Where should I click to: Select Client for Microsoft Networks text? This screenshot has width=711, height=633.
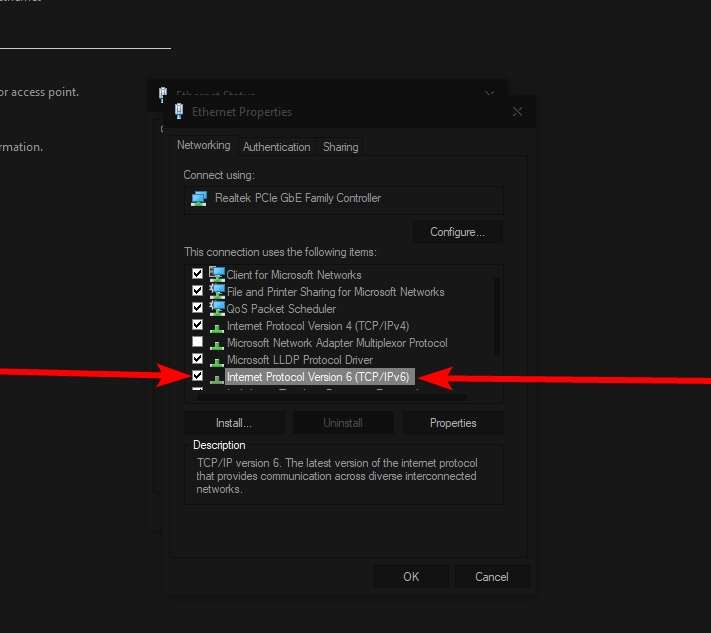[x=294, y=275]
